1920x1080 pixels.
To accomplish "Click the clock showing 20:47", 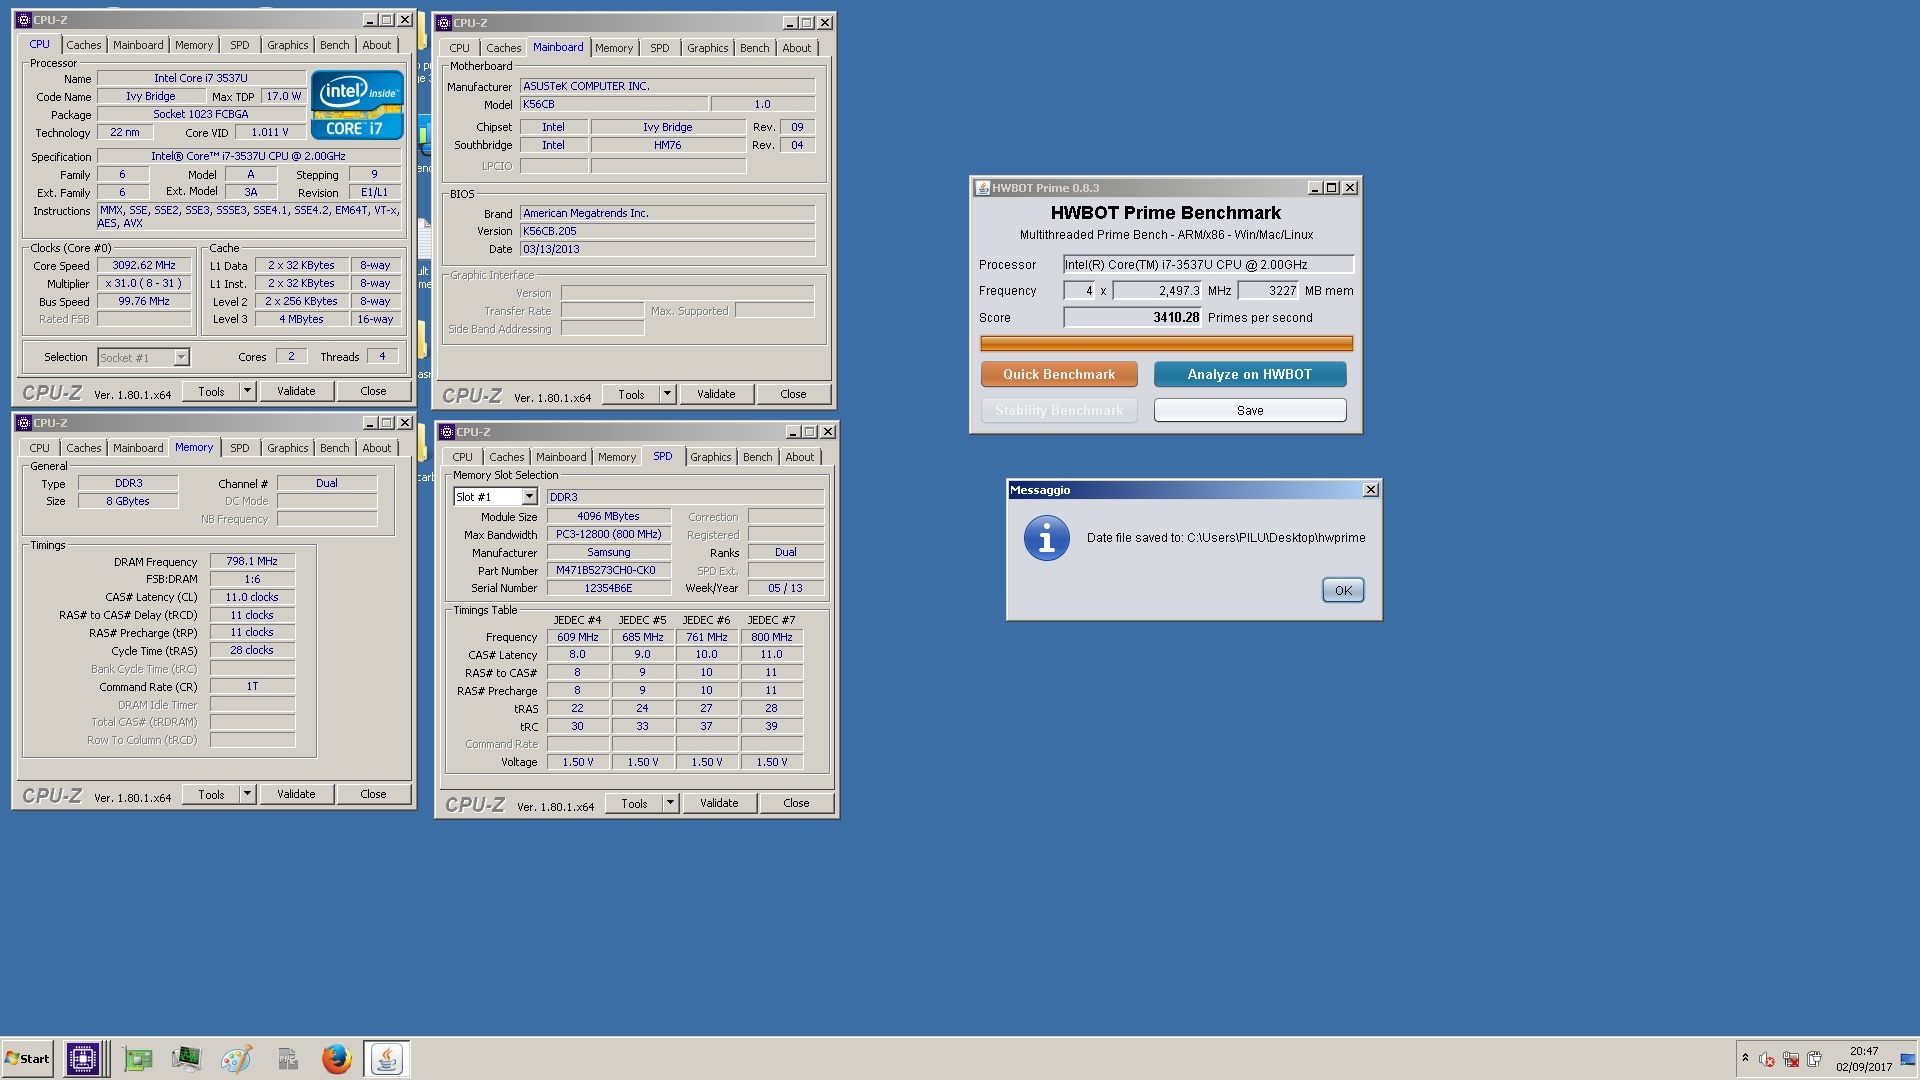I will [1863, 1052].
